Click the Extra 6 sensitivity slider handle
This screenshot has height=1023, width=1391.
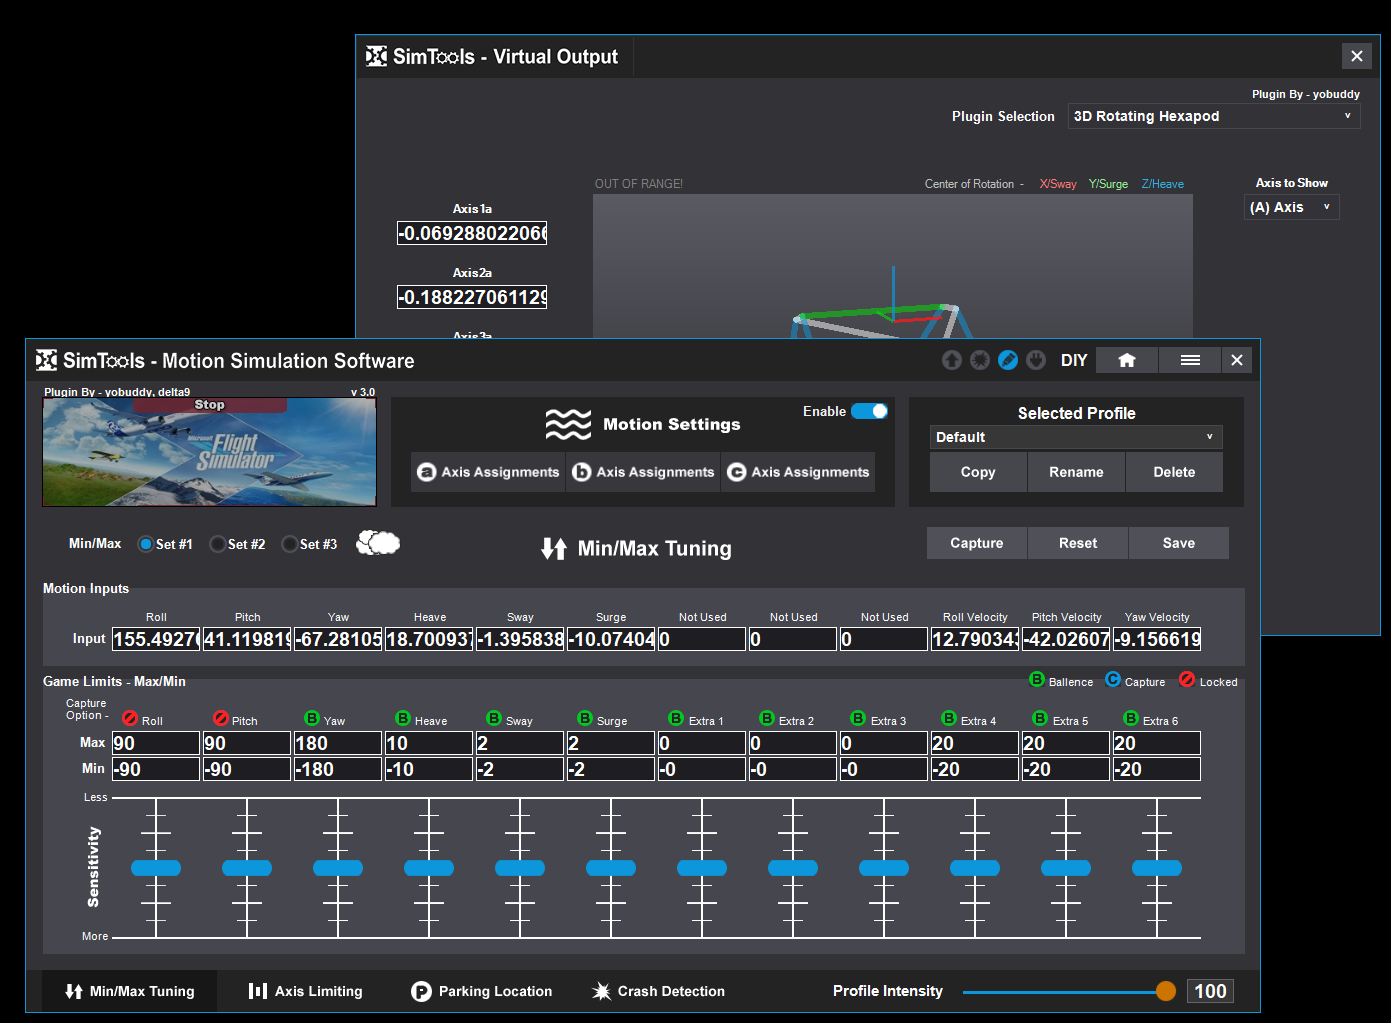pyautogui.click(x=1157, y=868)
